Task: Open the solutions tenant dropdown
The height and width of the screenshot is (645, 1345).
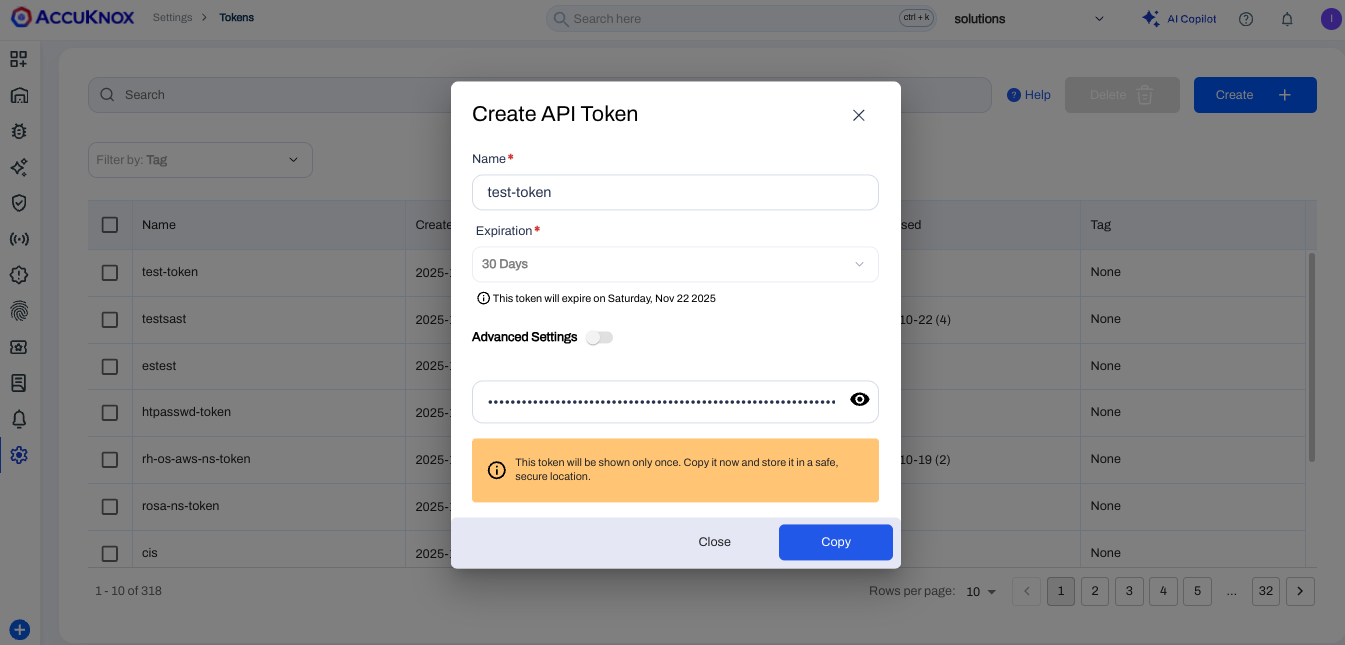Action: click(1029, 19)
